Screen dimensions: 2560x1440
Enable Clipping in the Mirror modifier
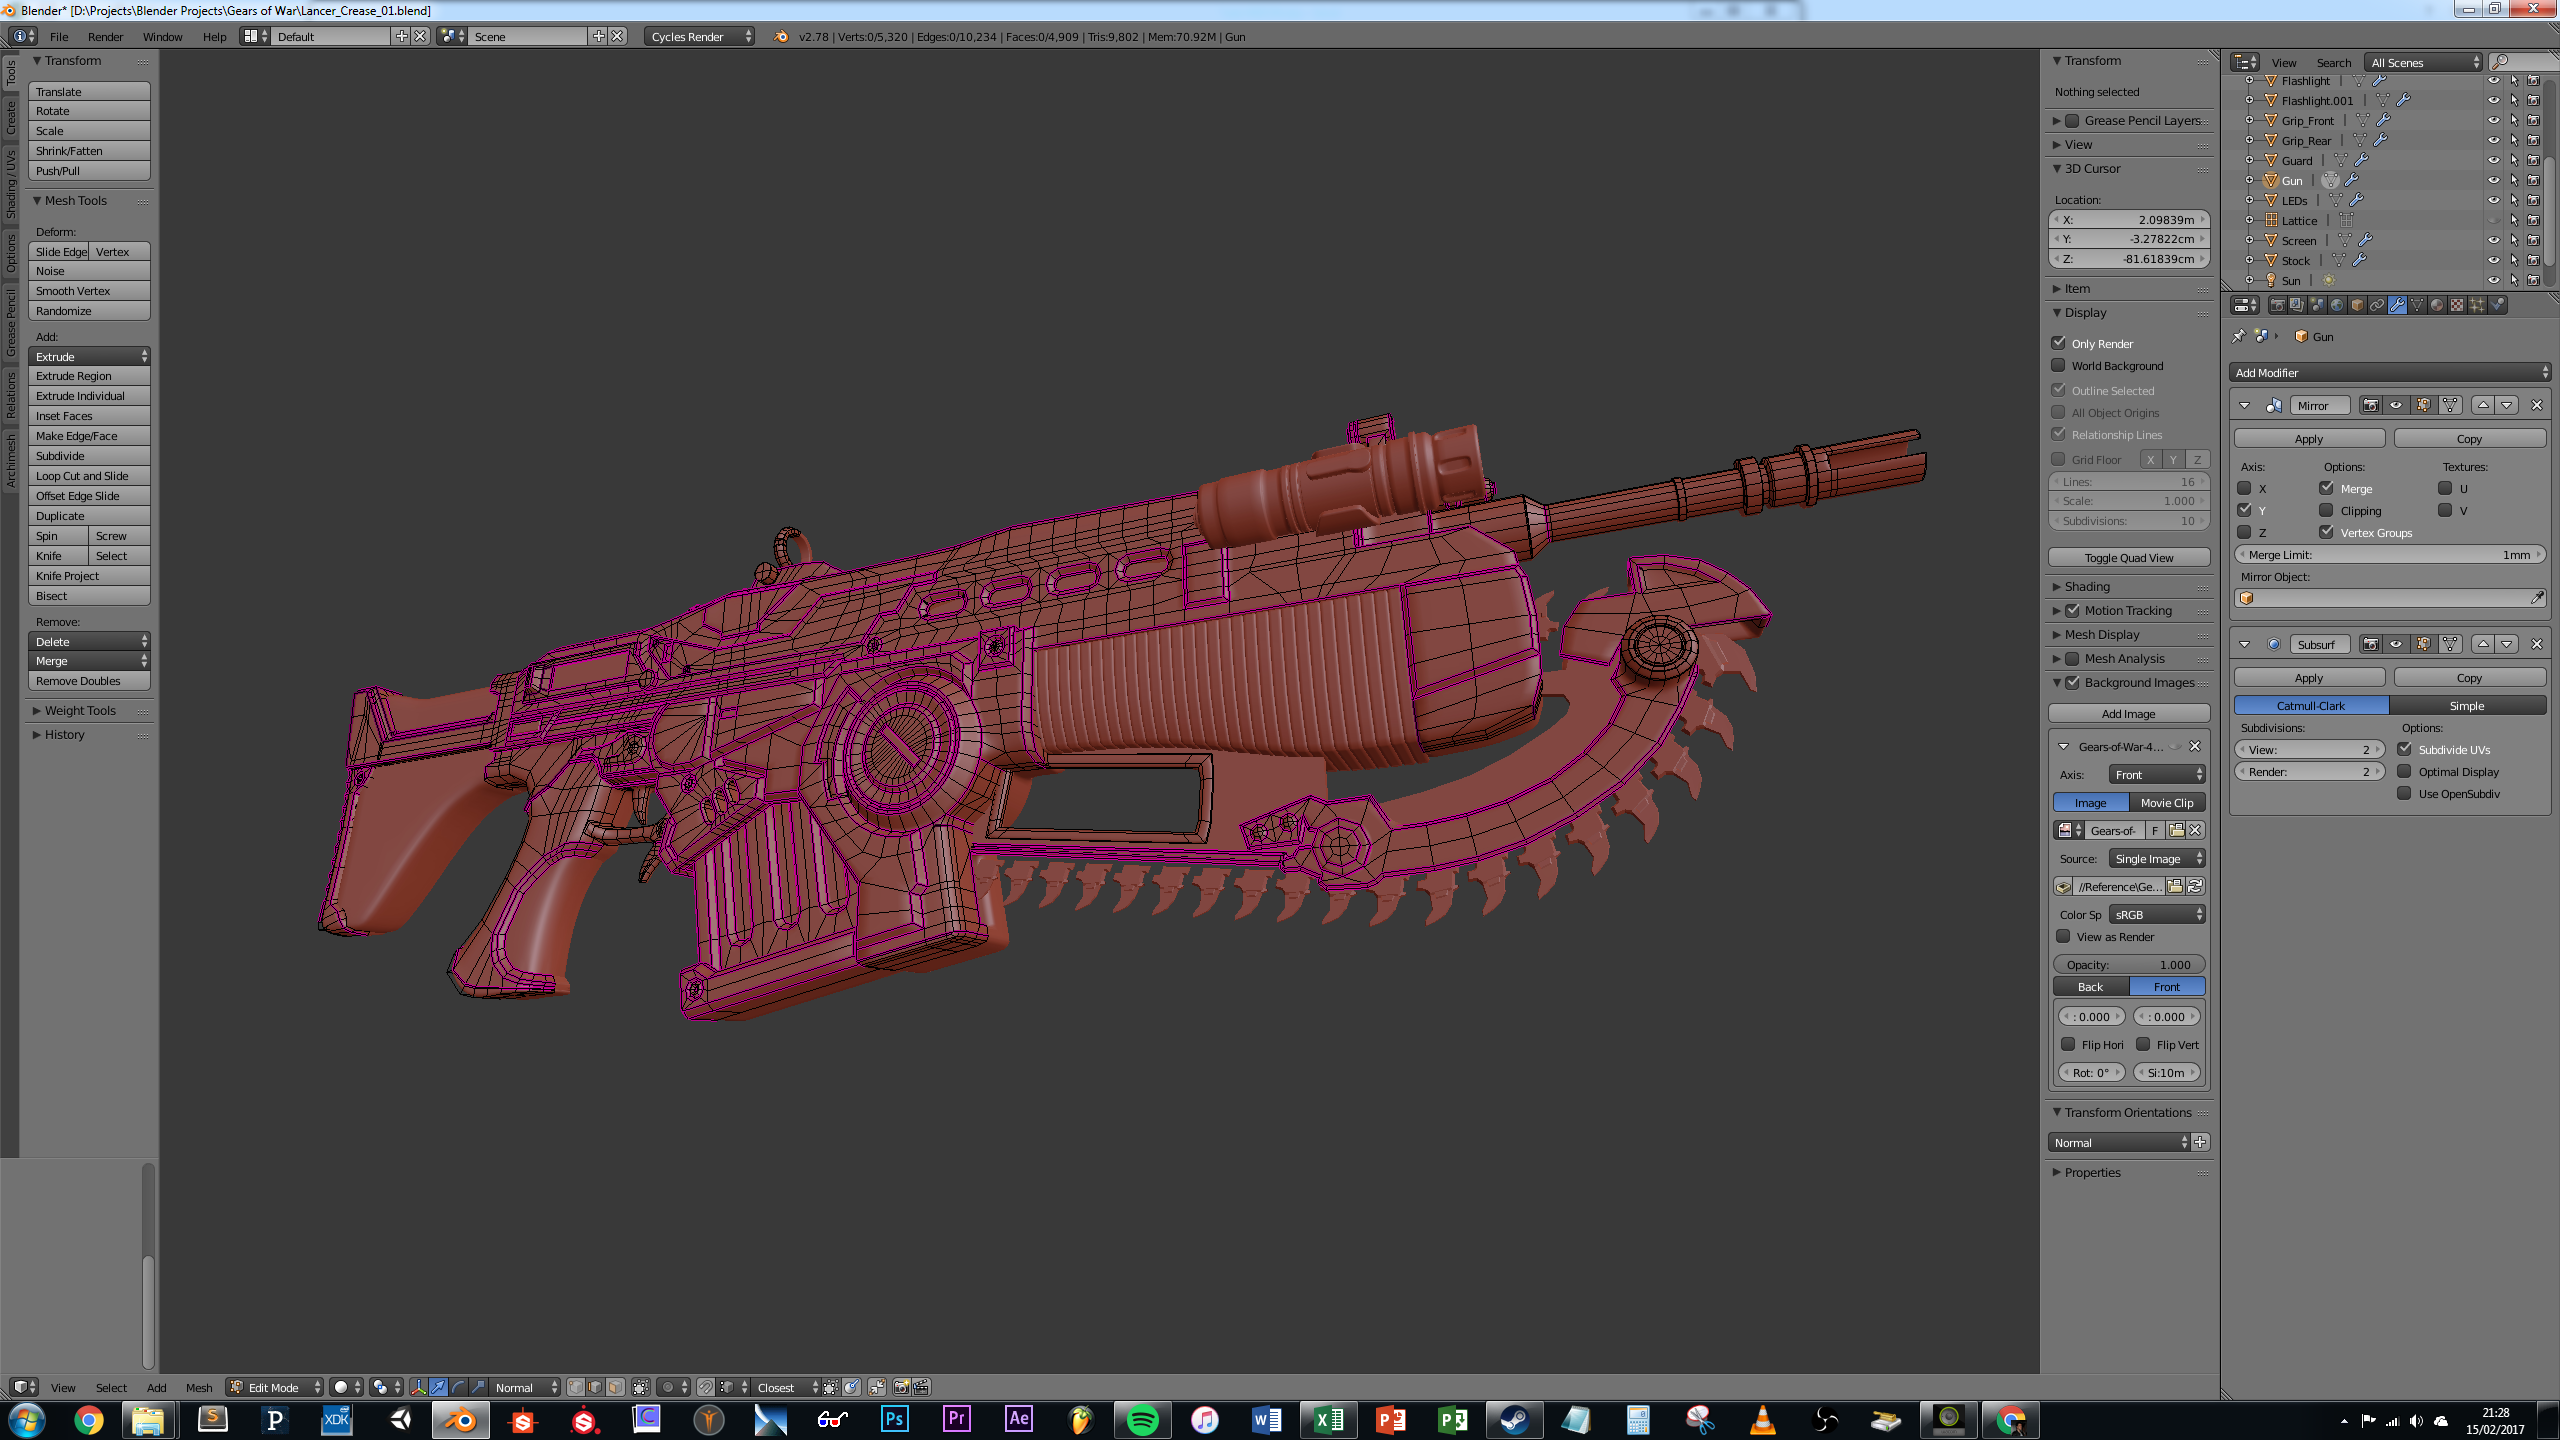click(x=2327, y=510)
